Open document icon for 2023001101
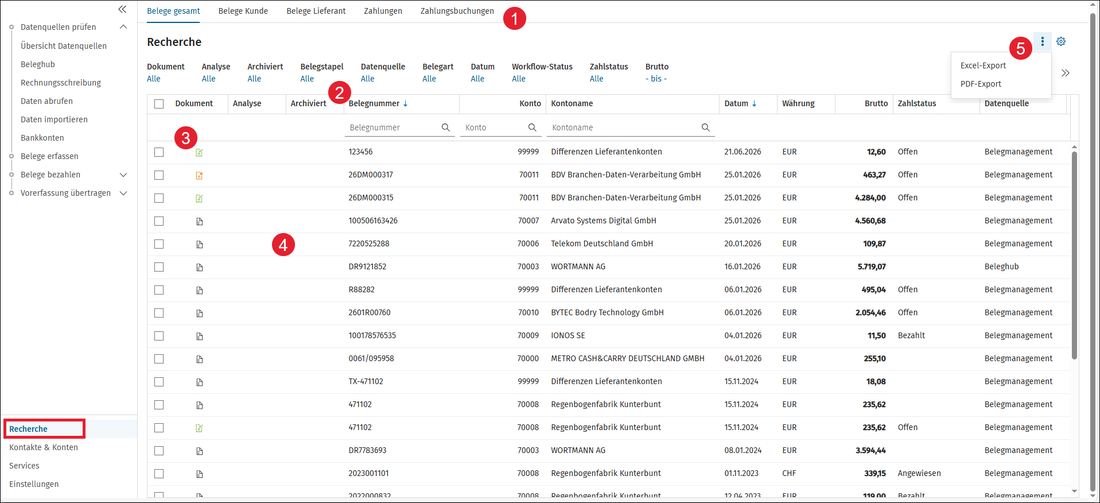This screenshot has height=503, width=1100. [x=199, y=474]
